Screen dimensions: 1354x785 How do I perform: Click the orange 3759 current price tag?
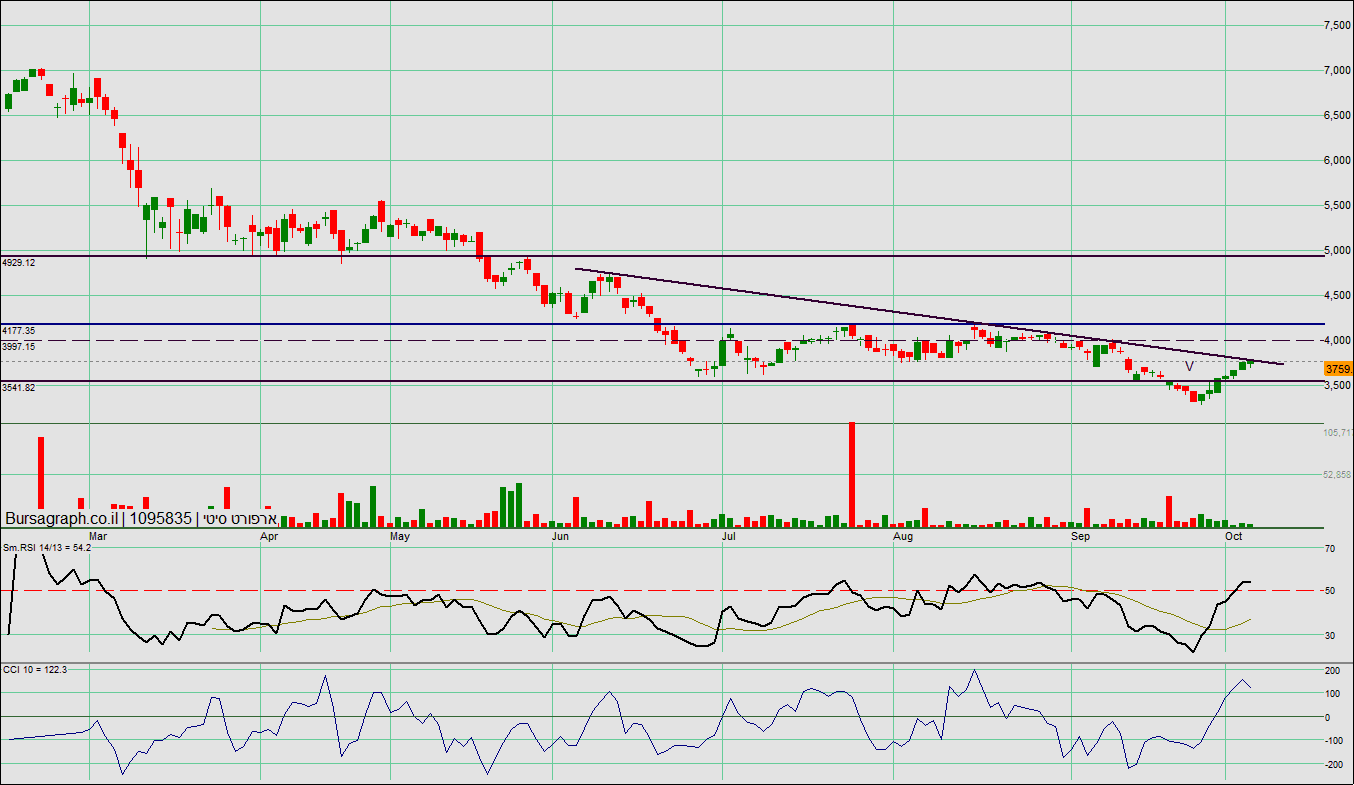click(x=1338, y=369)
